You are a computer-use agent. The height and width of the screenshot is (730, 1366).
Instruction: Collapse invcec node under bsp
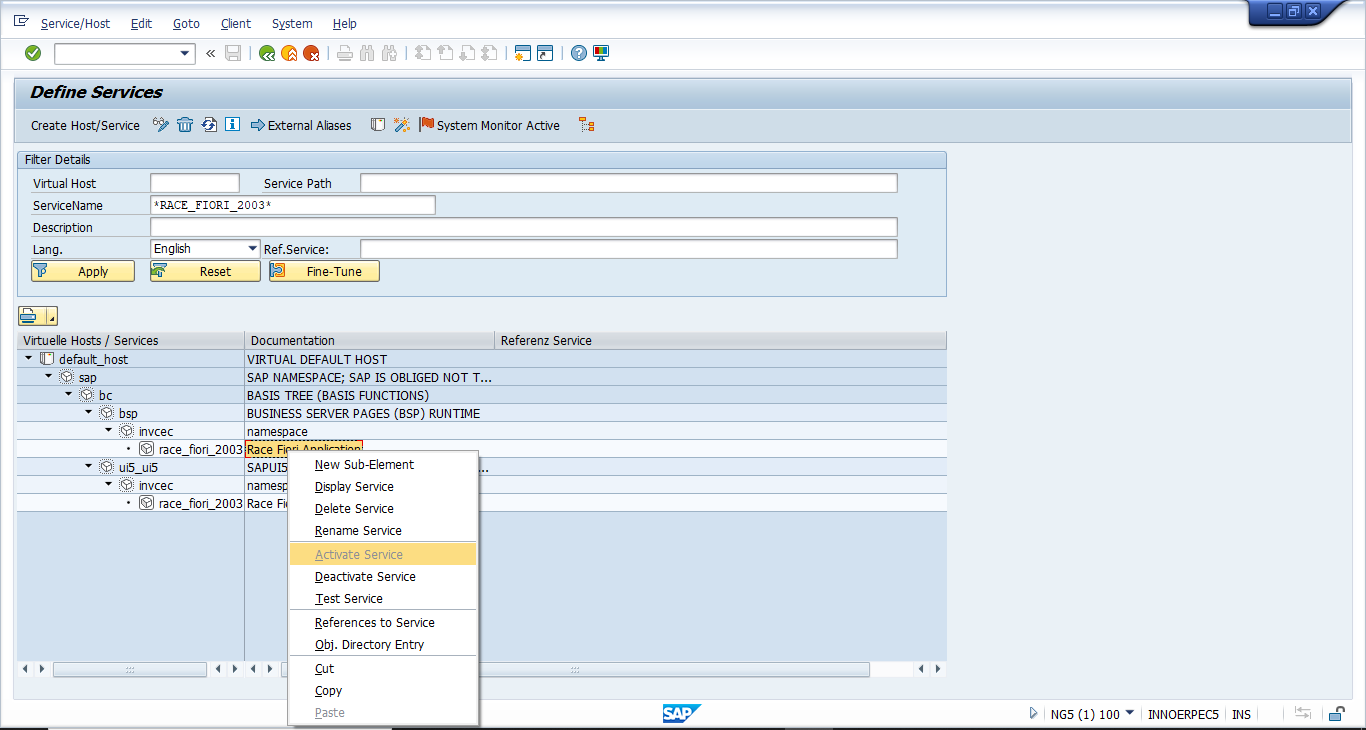point(109,430)
